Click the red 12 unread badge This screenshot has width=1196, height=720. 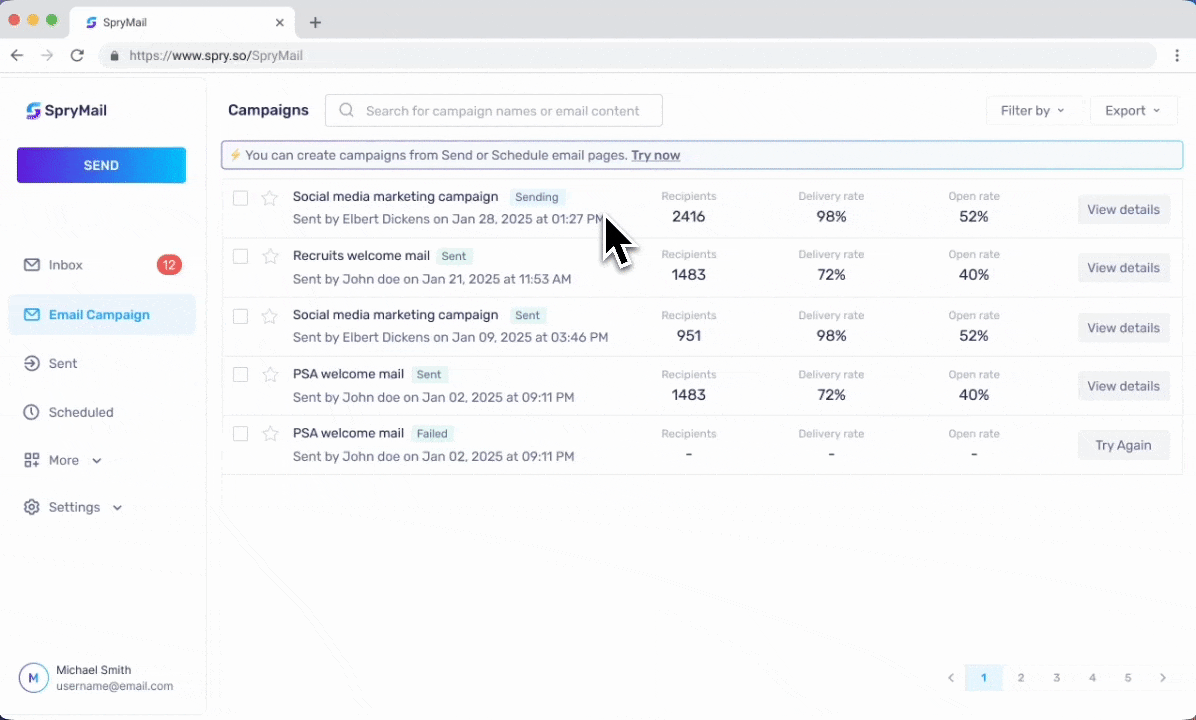pos(169,265)
